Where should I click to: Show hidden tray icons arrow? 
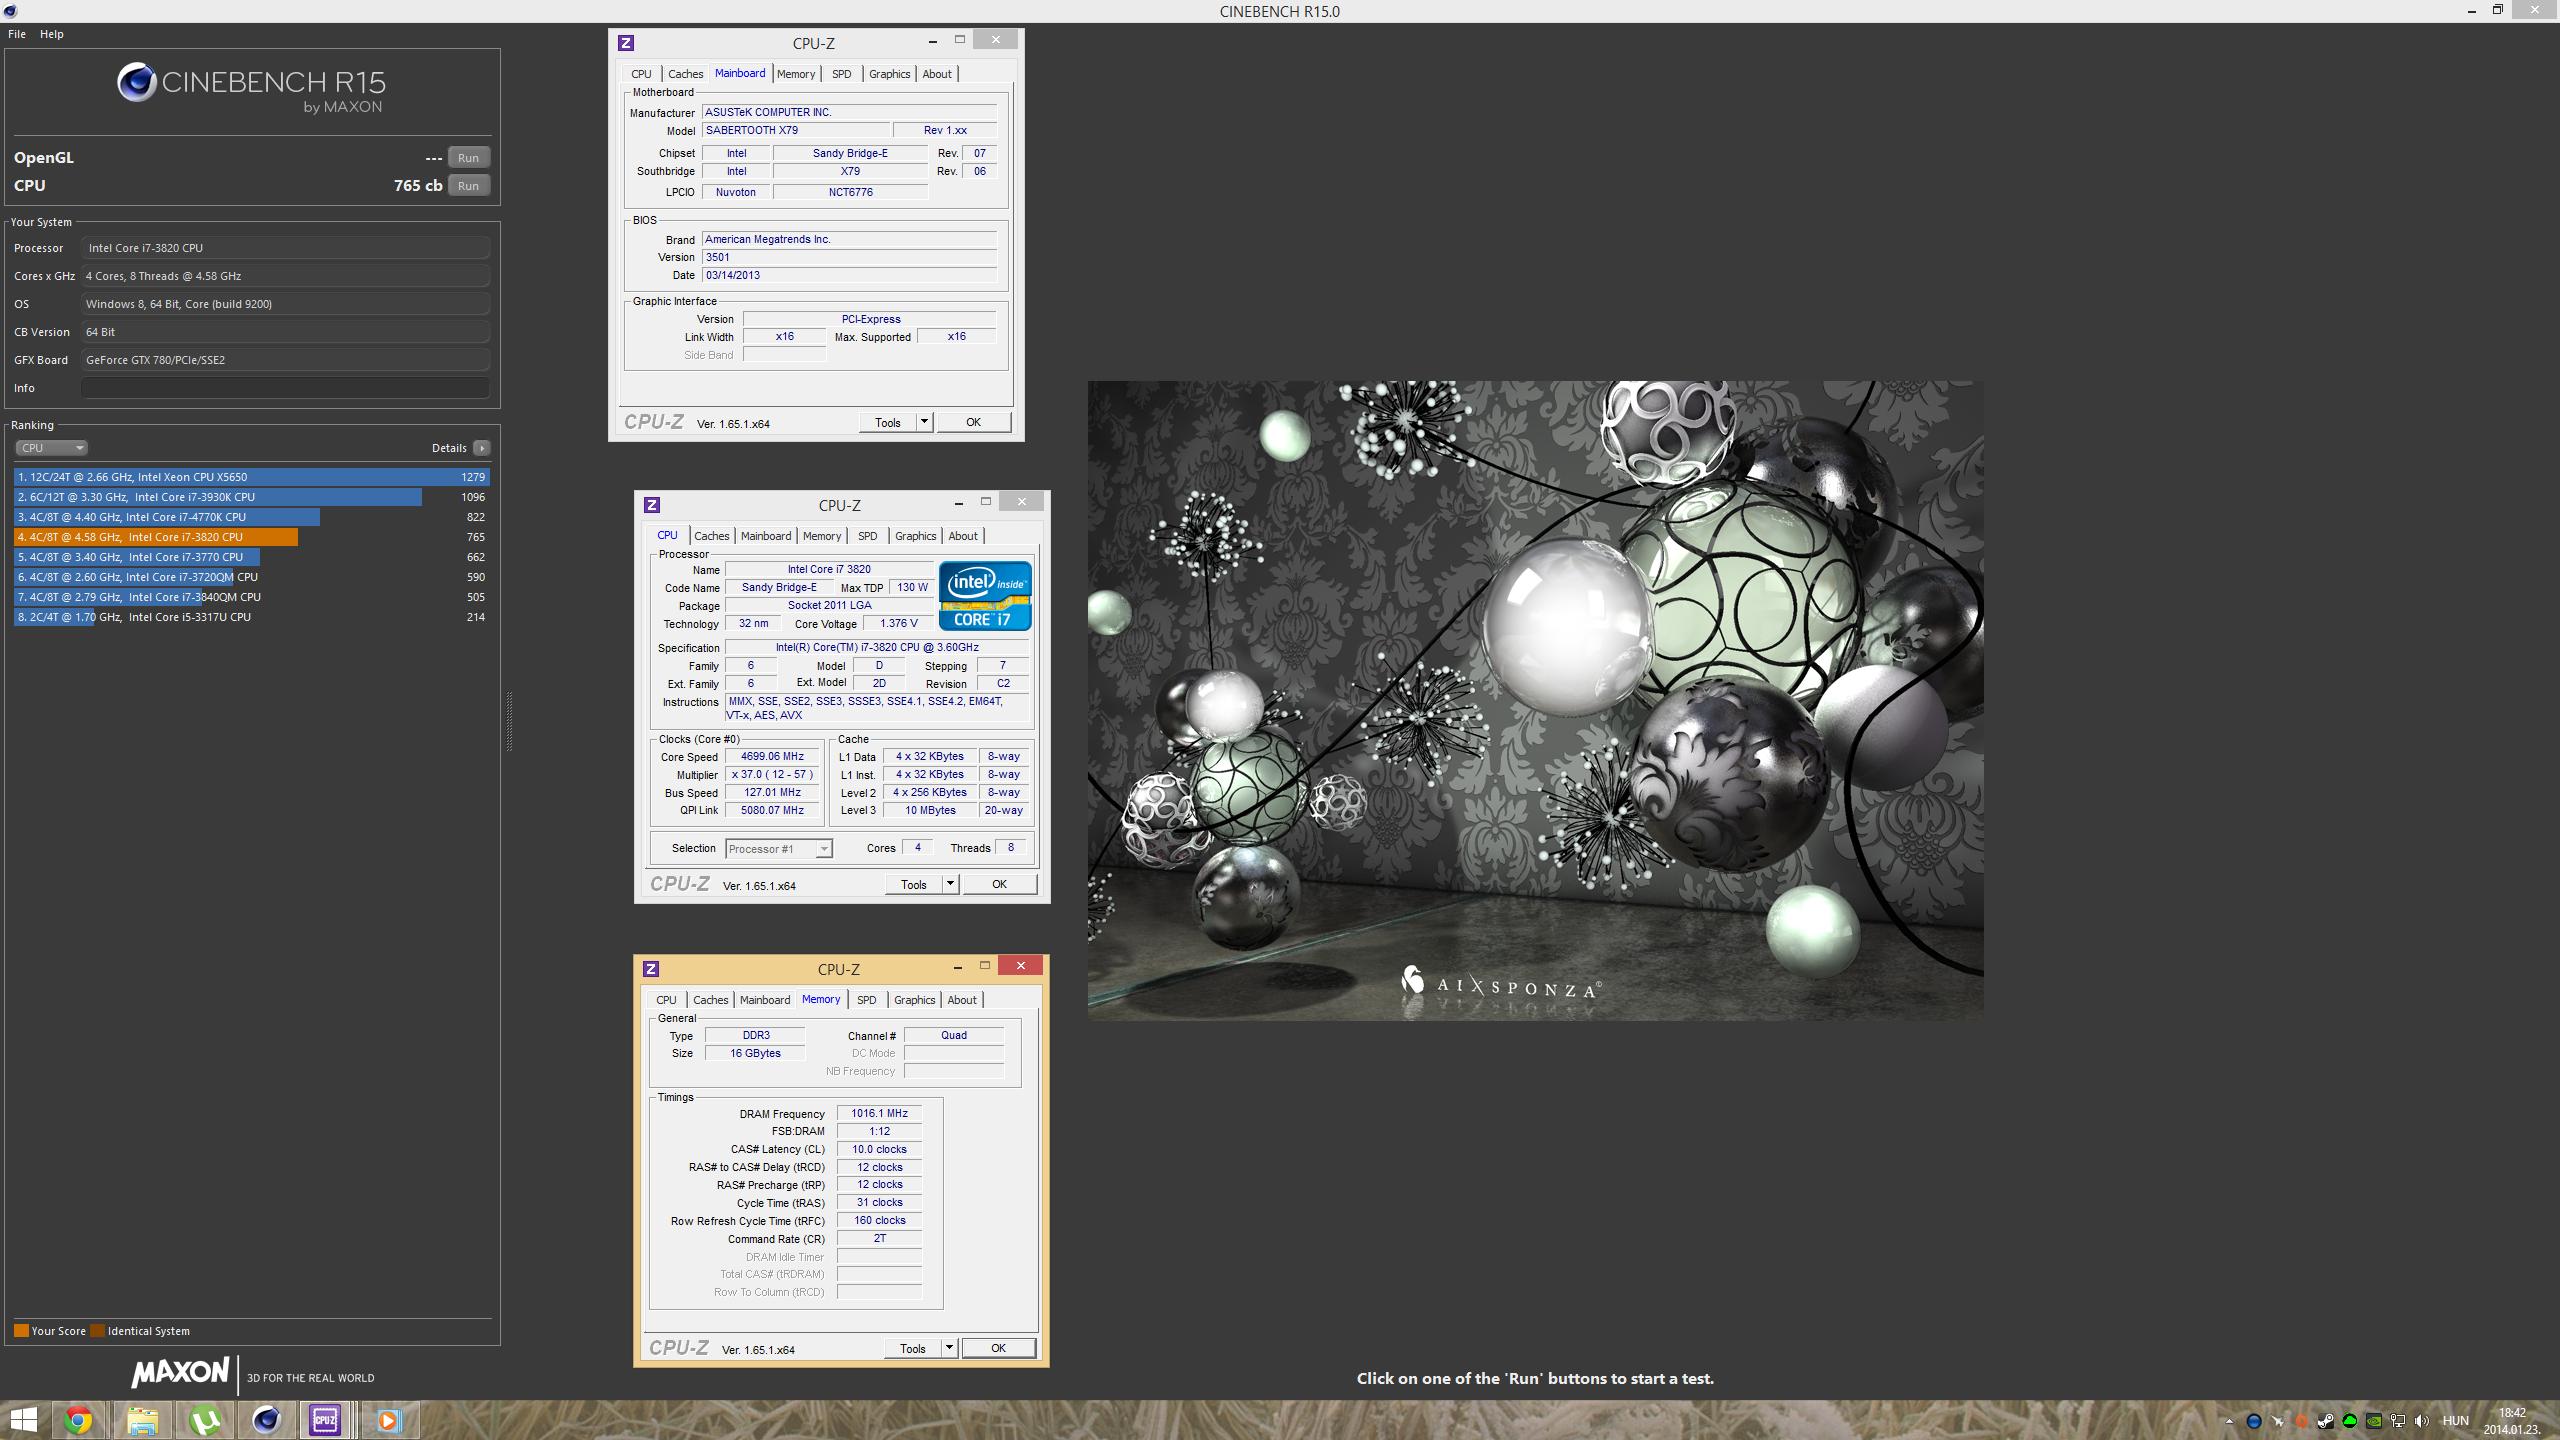point(2229,1421)
